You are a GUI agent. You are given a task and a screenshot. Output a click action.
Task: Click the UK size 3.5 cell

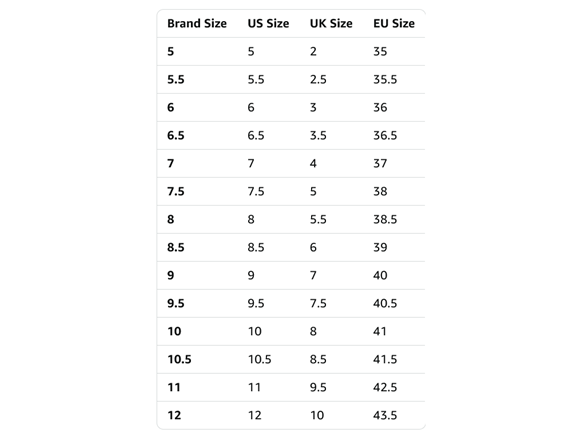(x=318, y=135)
